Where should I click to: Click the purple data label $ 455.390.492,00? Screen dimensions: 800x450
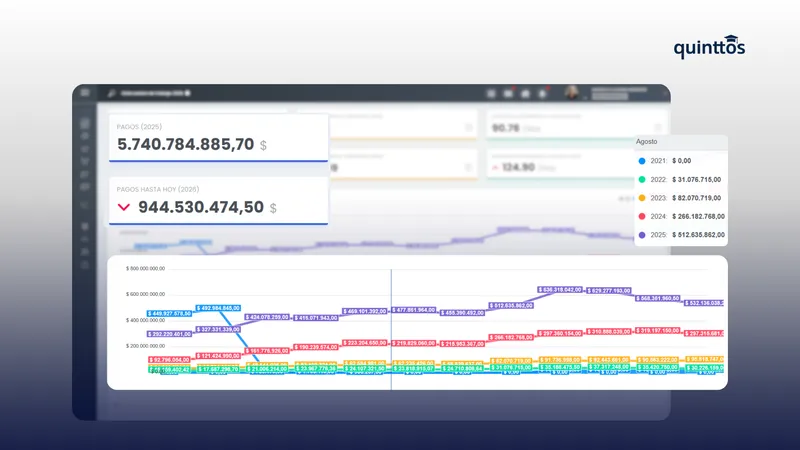(462, 313)
